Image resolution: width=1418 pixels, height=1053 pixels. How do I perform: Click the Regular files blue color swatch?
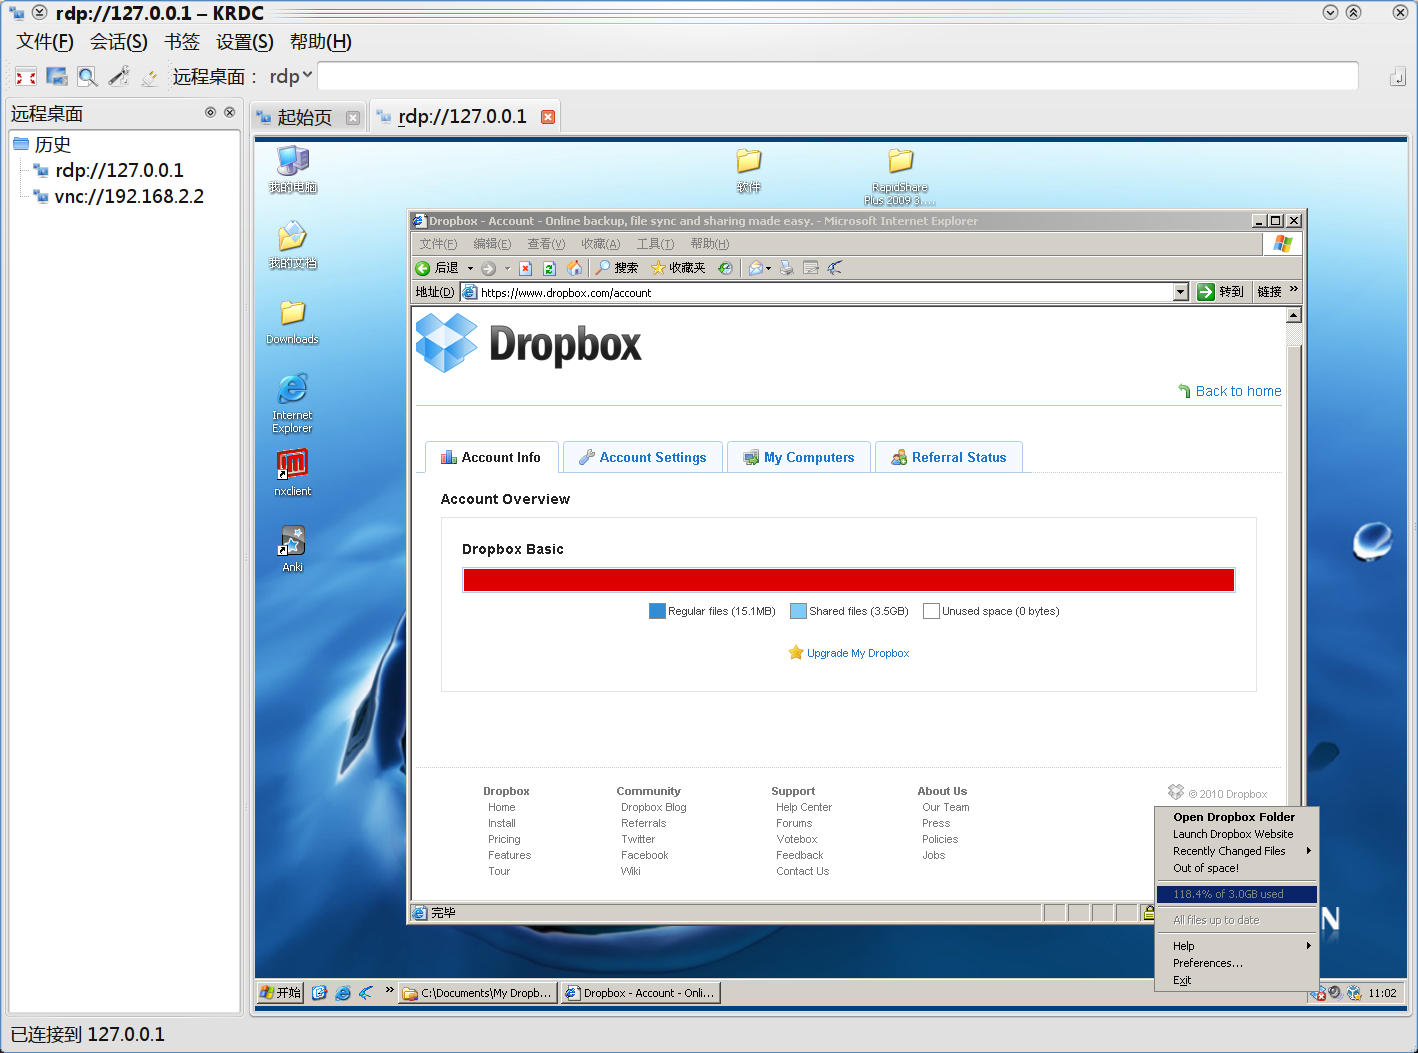click(x=657, y=611)
